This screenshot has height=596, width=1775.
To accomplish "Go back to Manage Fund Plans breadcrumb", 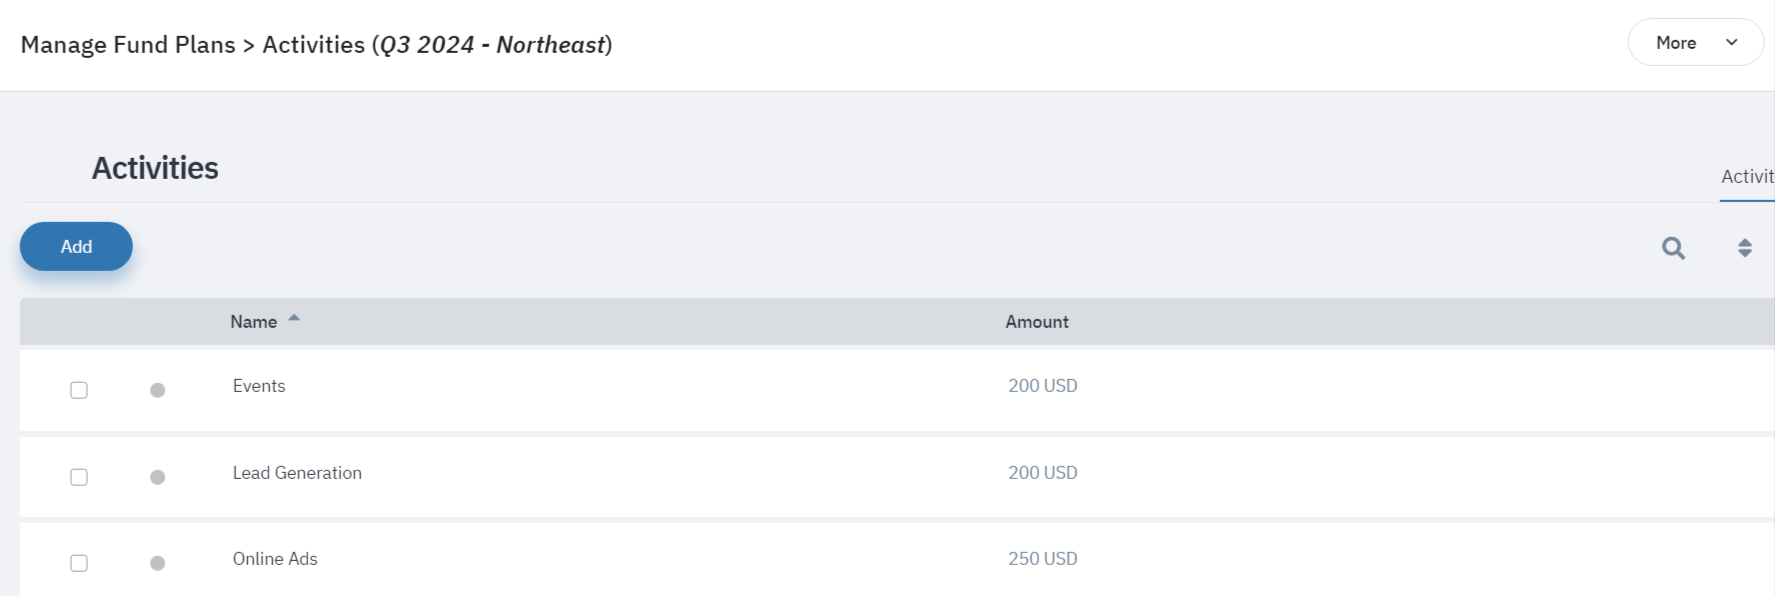I will click(x=128, y=45).
